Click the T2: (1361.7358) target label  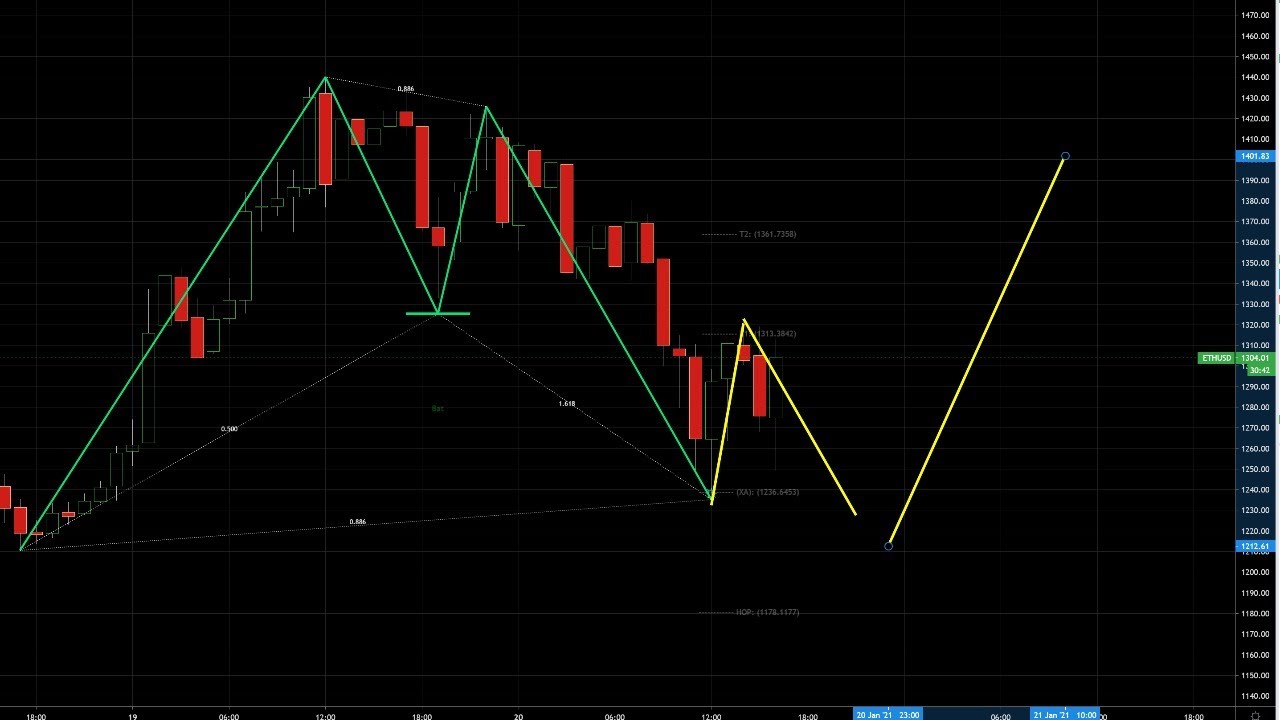click(767, 234)
